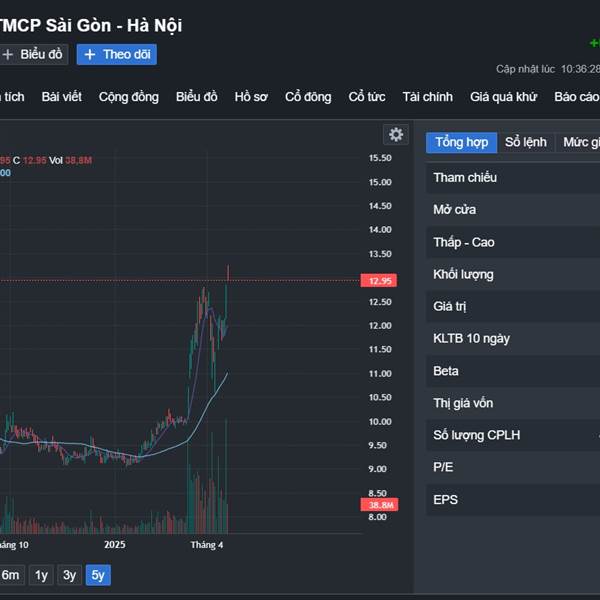600x600 pixels.
Task: Click the Mở cửa row
Action: 513,210
